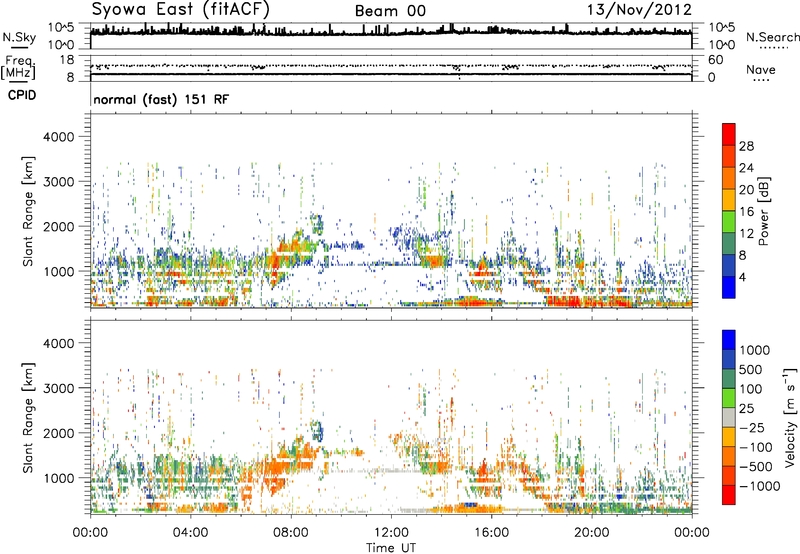800x554 pixels.
Task: Click the "N.Search" legend label
Action: point(772,37)
